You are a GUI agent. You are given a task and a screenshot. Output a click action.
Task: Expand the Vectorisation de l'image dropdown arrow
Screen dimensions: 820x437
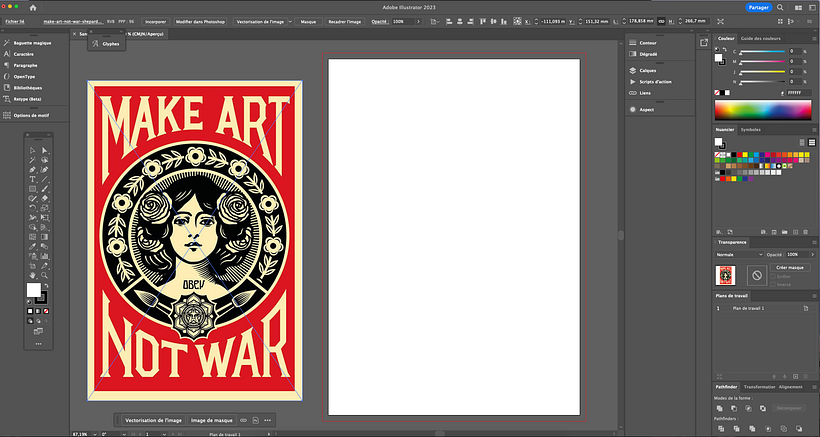pyautogui.click(x=292, y=20)
